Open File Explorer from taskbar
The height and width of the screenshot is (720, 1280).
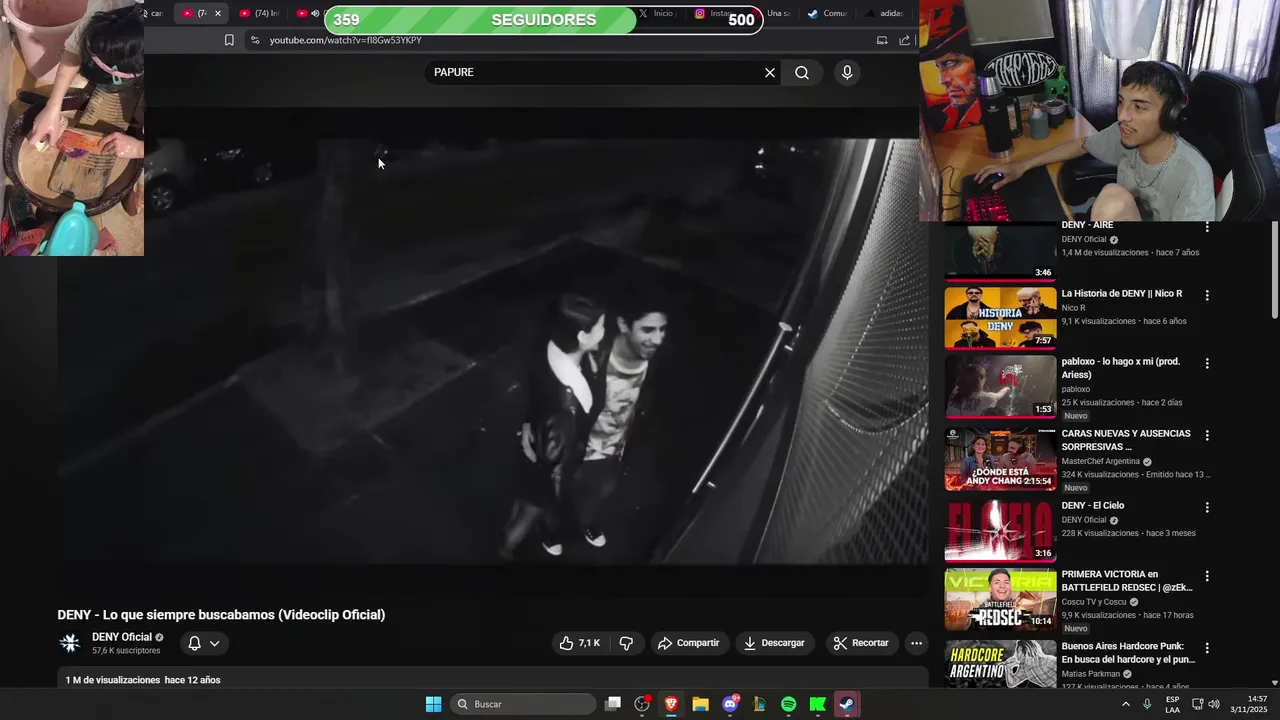[x=701, y=704]
